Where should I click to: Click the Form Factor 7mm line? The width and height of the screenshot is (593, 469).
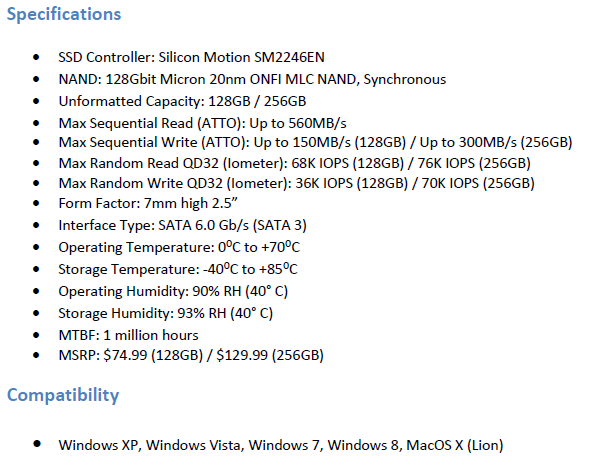(x=148, y=203)
